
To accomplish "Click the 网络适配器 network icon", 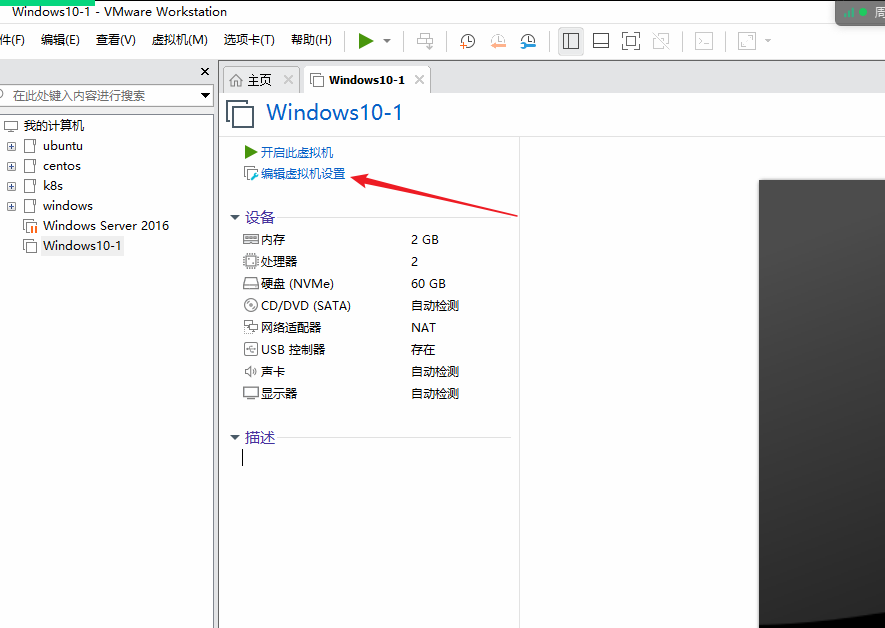I will pyautogui.click(x=251, y=327).
